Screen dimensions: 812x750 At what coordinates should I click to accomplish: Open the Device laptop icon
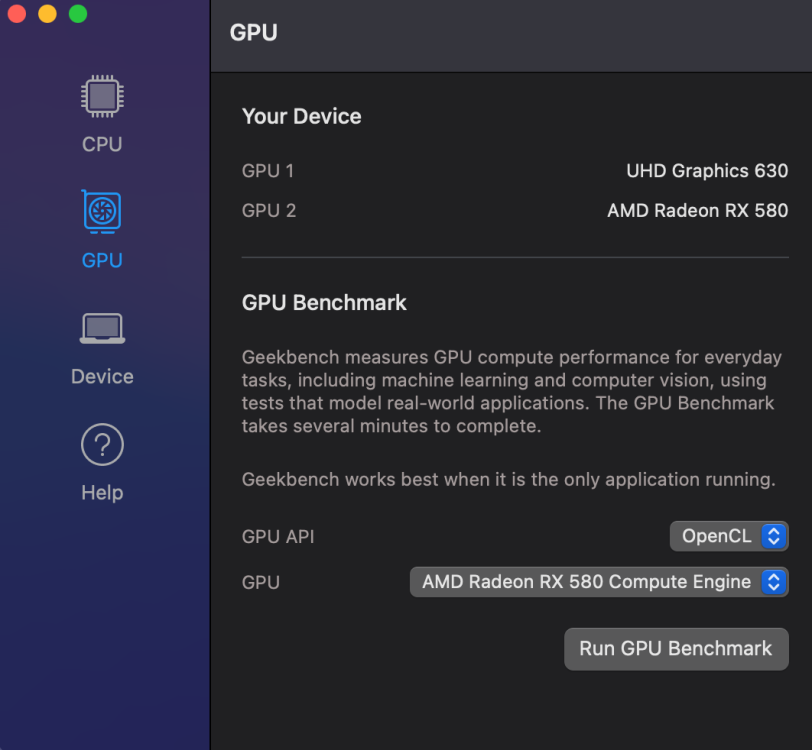pyautogui.click(x=102, y=328)
